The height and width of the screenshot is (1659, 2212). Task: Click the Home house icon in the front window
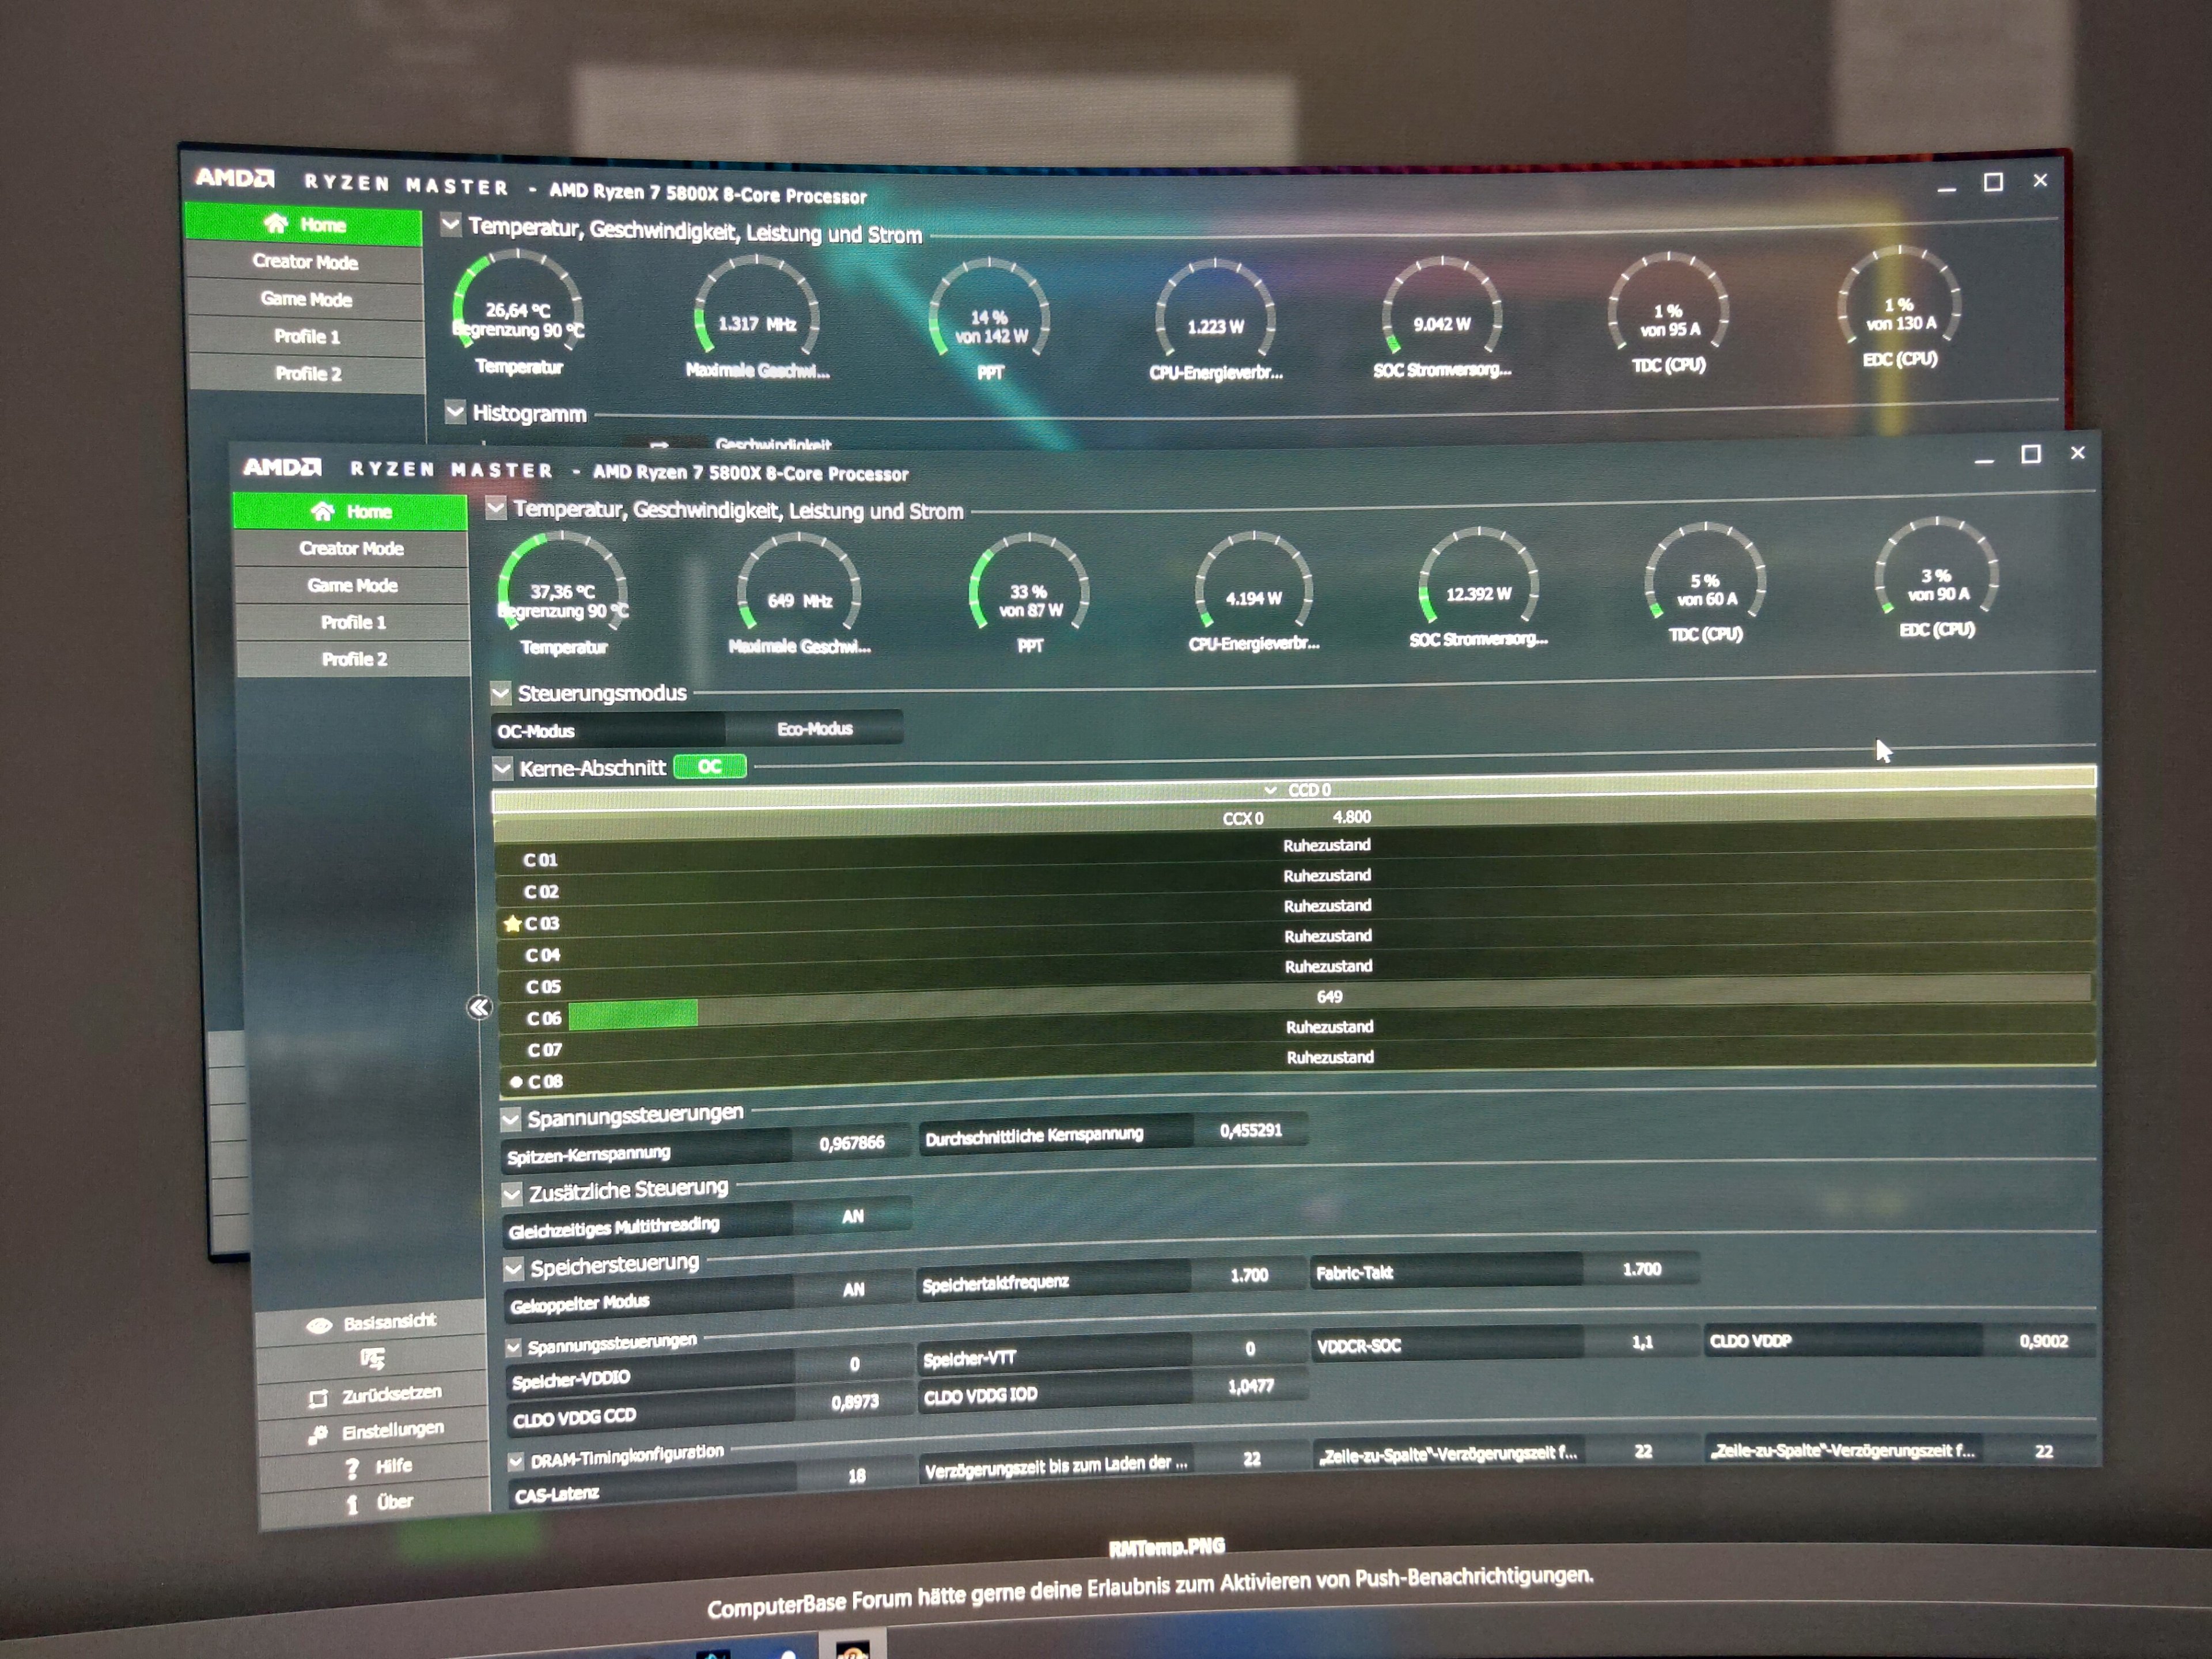[x=322, y=512]
